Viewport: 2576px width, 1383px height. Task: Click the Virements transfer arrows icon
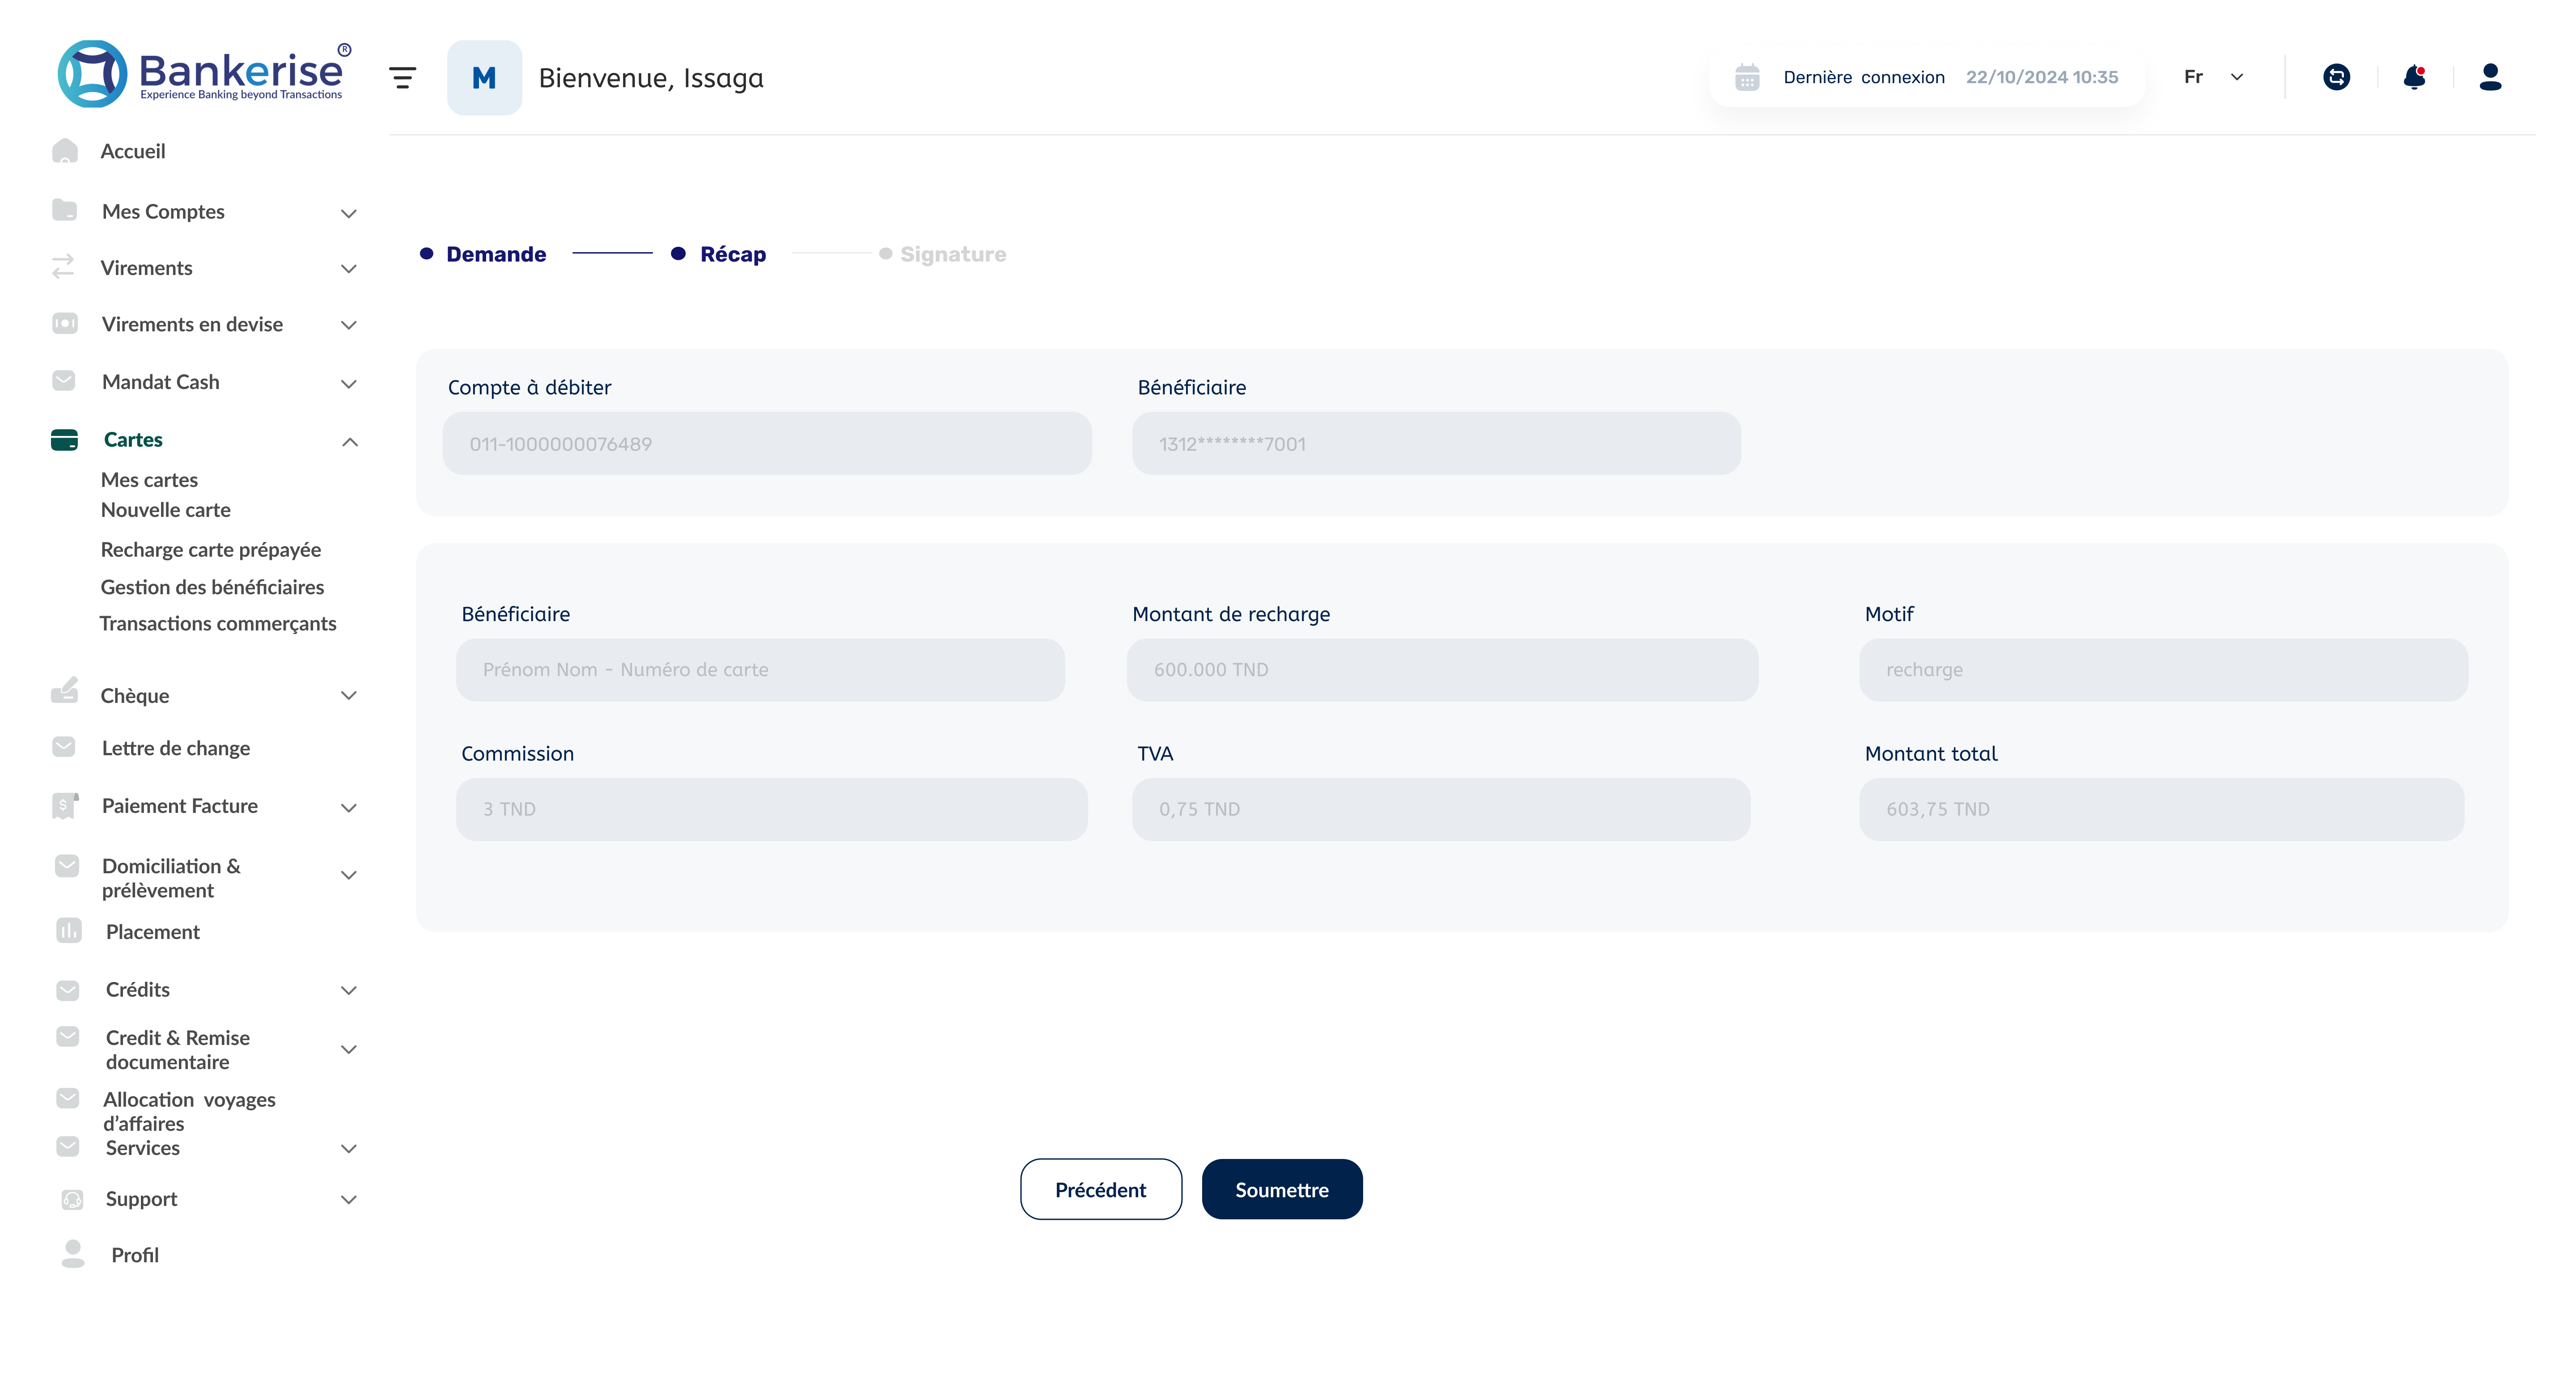tap(63, 267)
